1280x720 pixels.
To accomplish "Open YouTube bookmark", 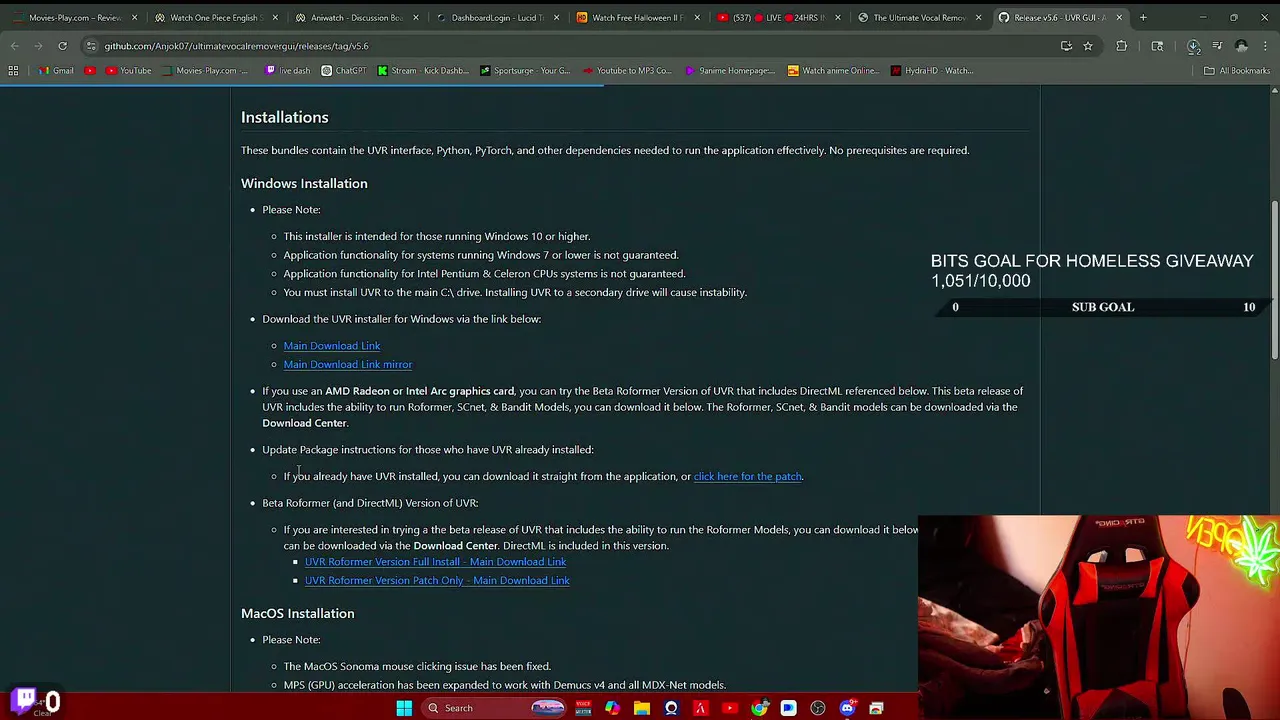I will pos(128,71).
